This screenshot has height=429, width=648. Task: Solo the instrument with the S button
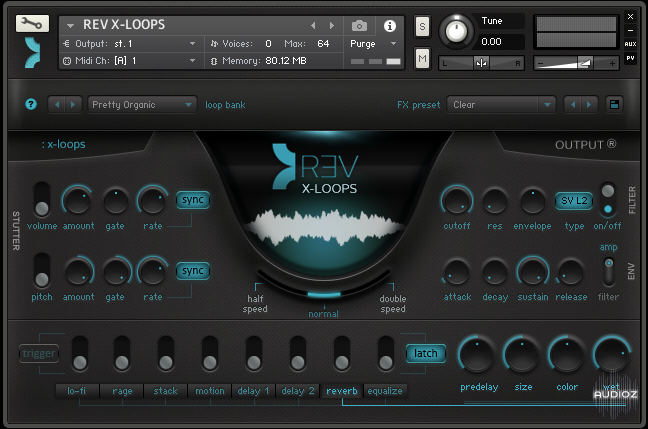click(422, 26)
